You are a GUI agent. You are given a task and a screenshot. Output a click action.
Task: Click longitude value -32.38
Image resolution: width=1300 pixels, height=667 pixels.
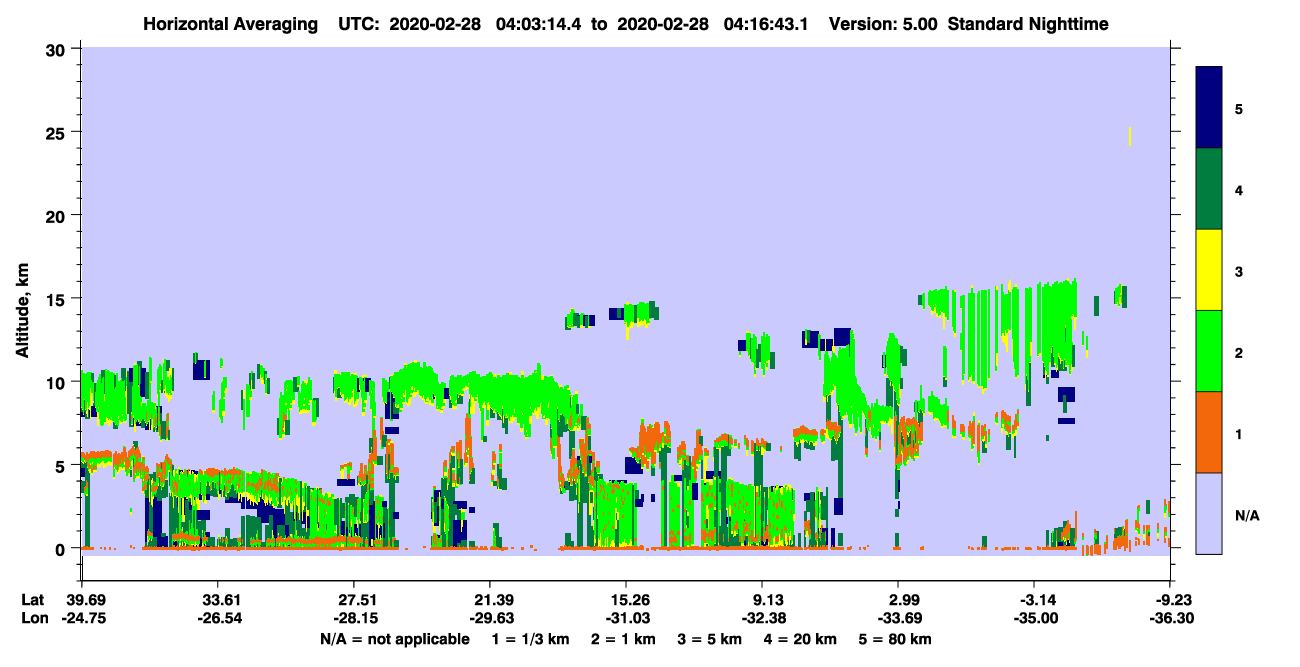click(x=763, y=618)
